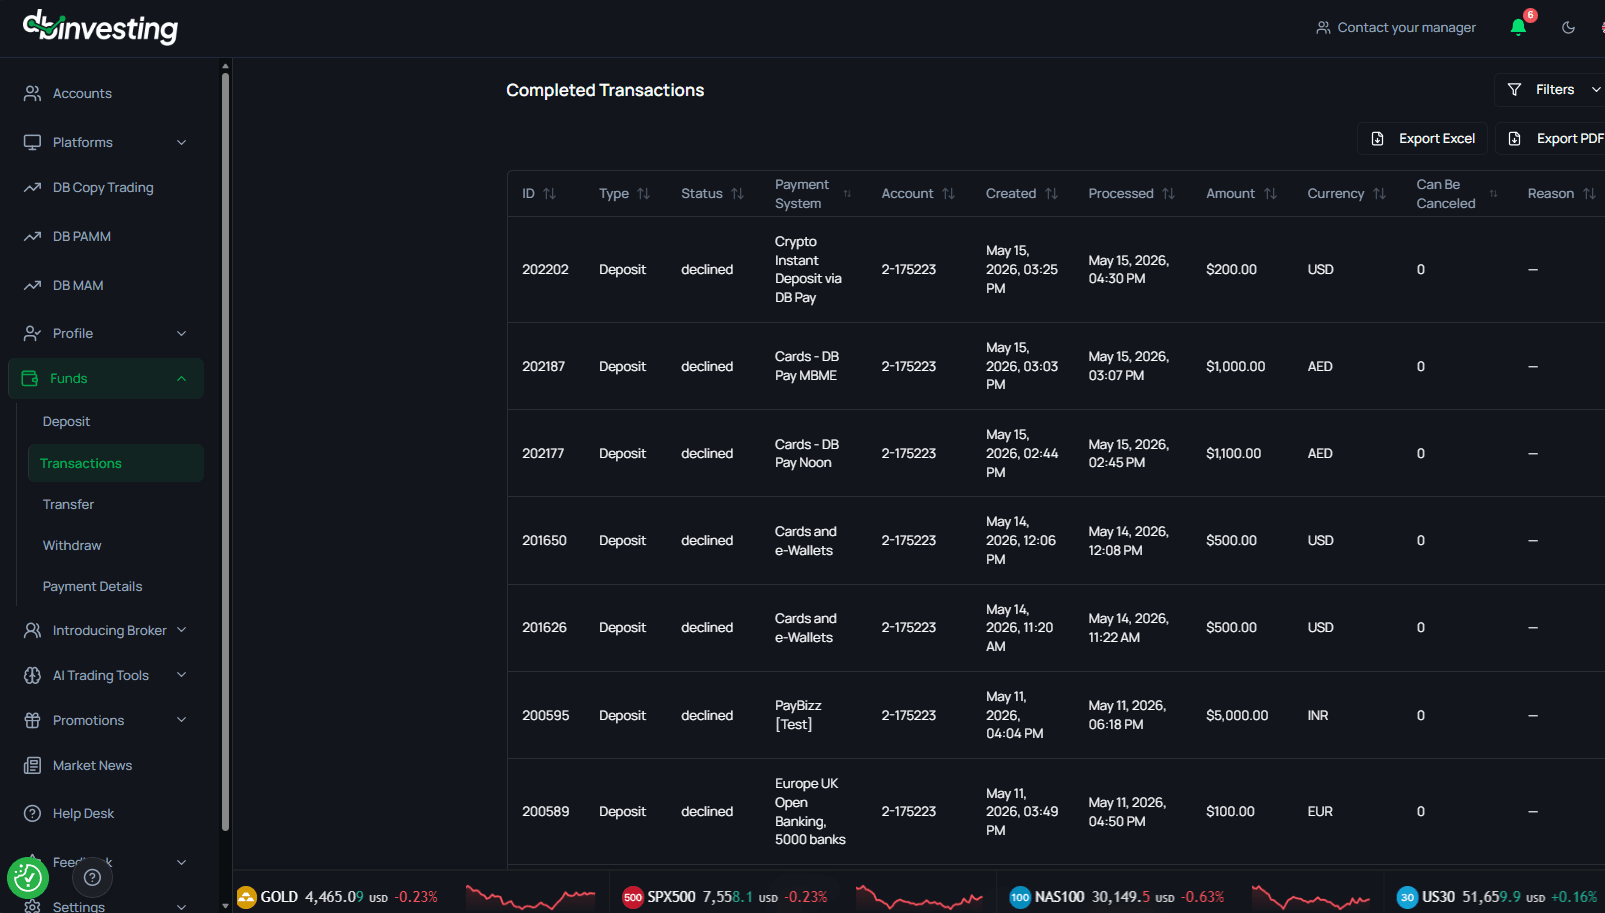Sort table by Currency column
This screenshot has width=1605, height=913.
pyautogui.click(x=1379, y=193)
